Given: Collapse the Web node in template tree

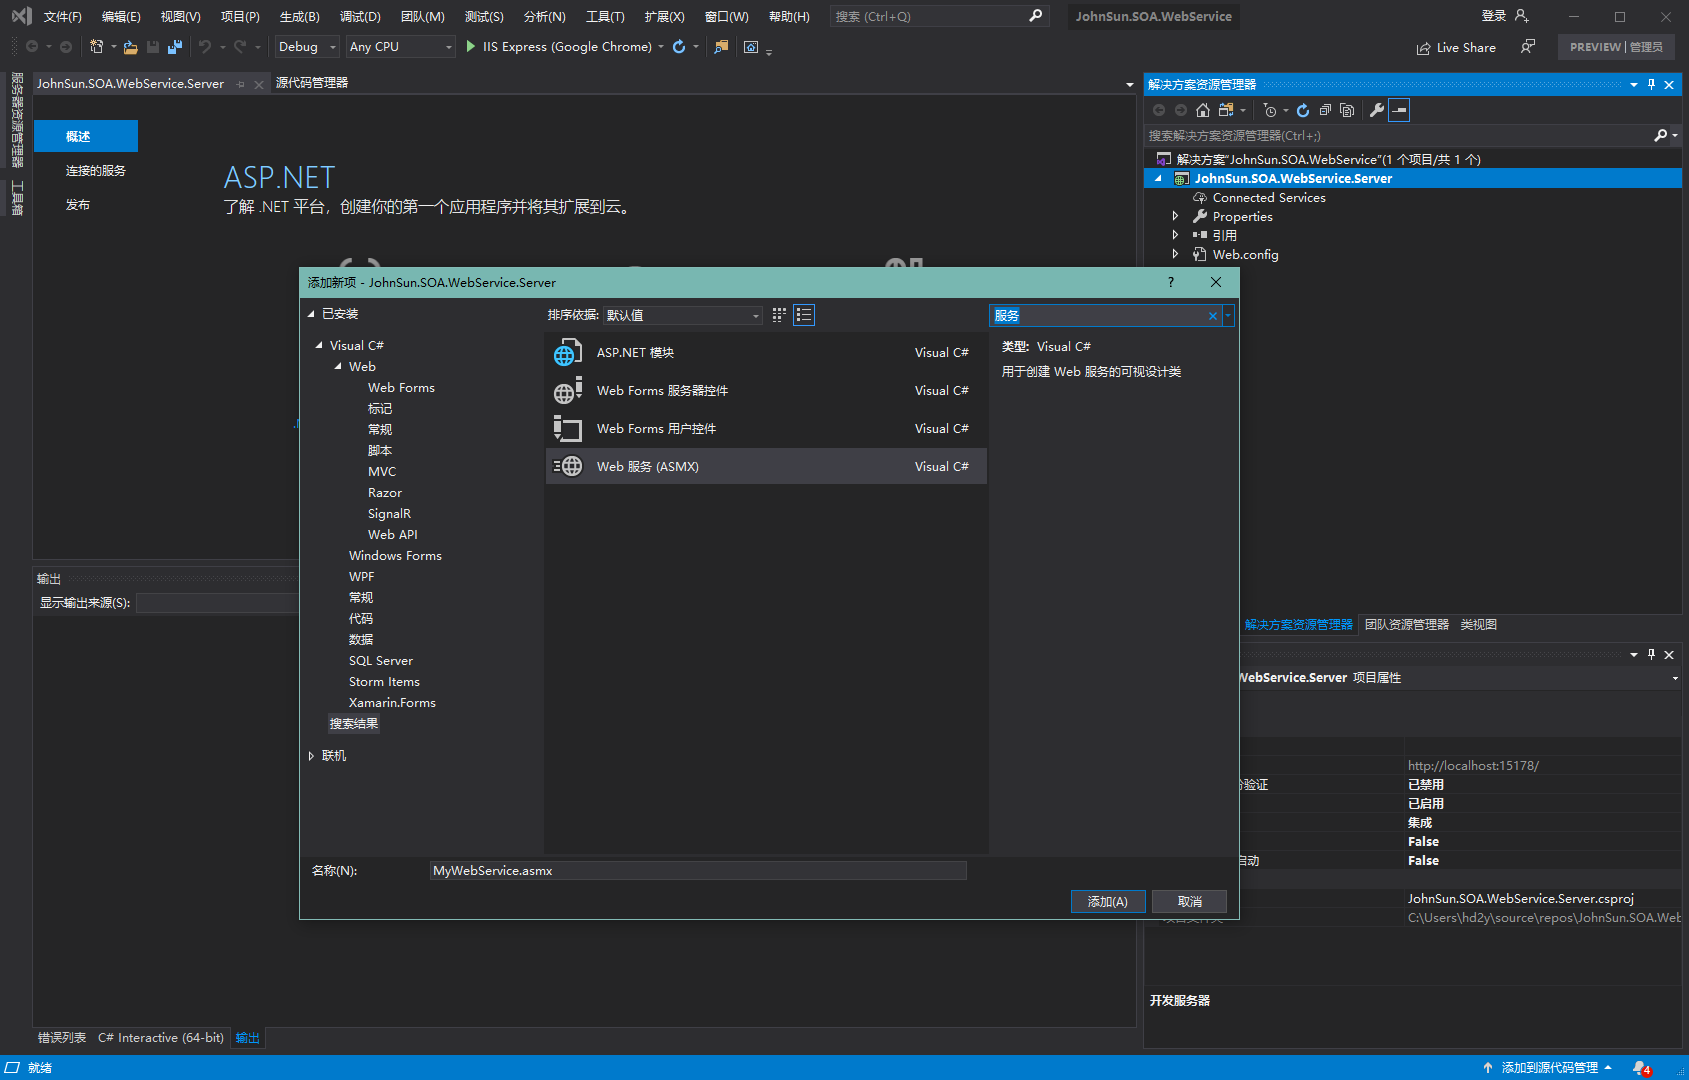Looking at the screenshot, I should point(338,366).
